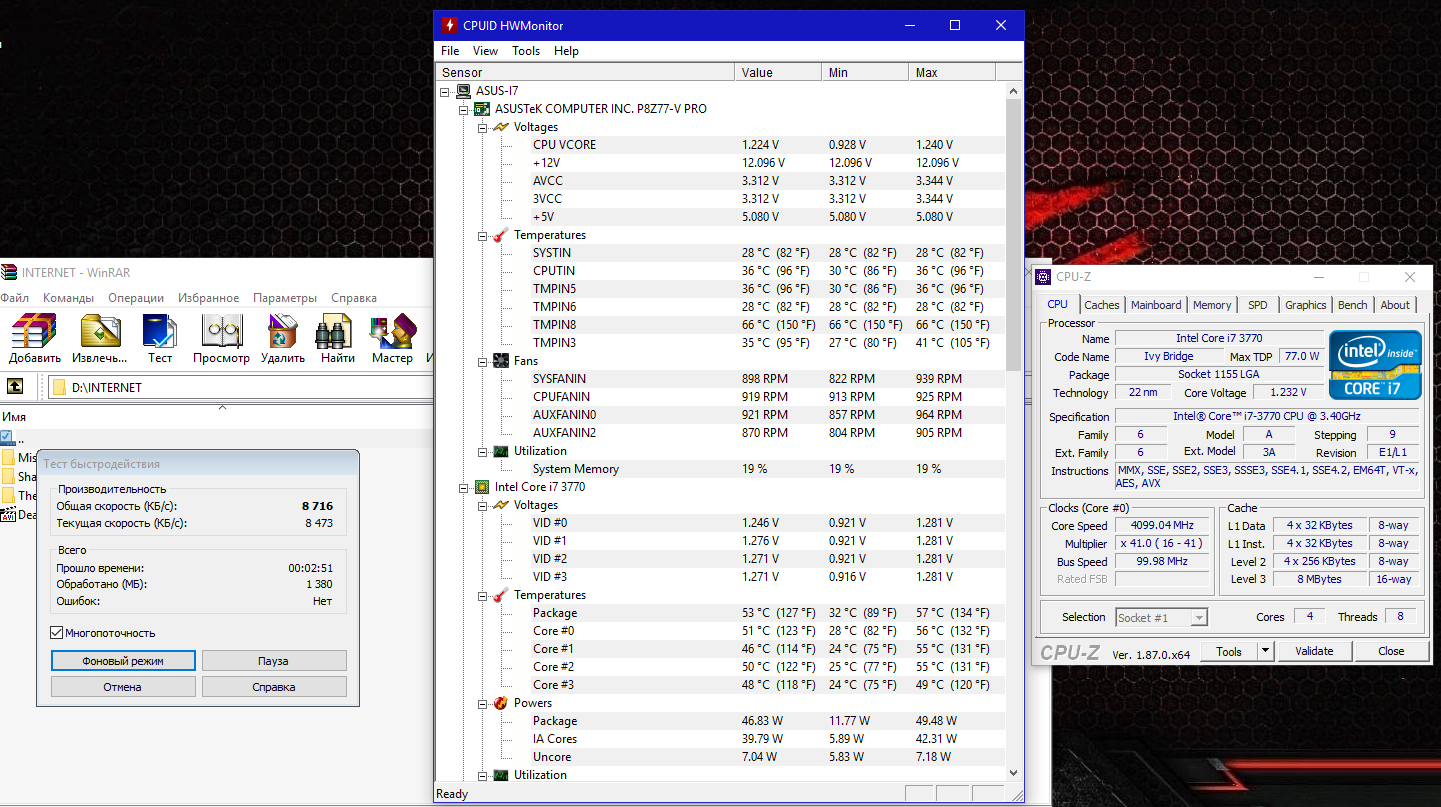This screenshot has width=1441, height=807.
Task: Click the WinRAR books icon in its title bar
Action: point(8,272)
